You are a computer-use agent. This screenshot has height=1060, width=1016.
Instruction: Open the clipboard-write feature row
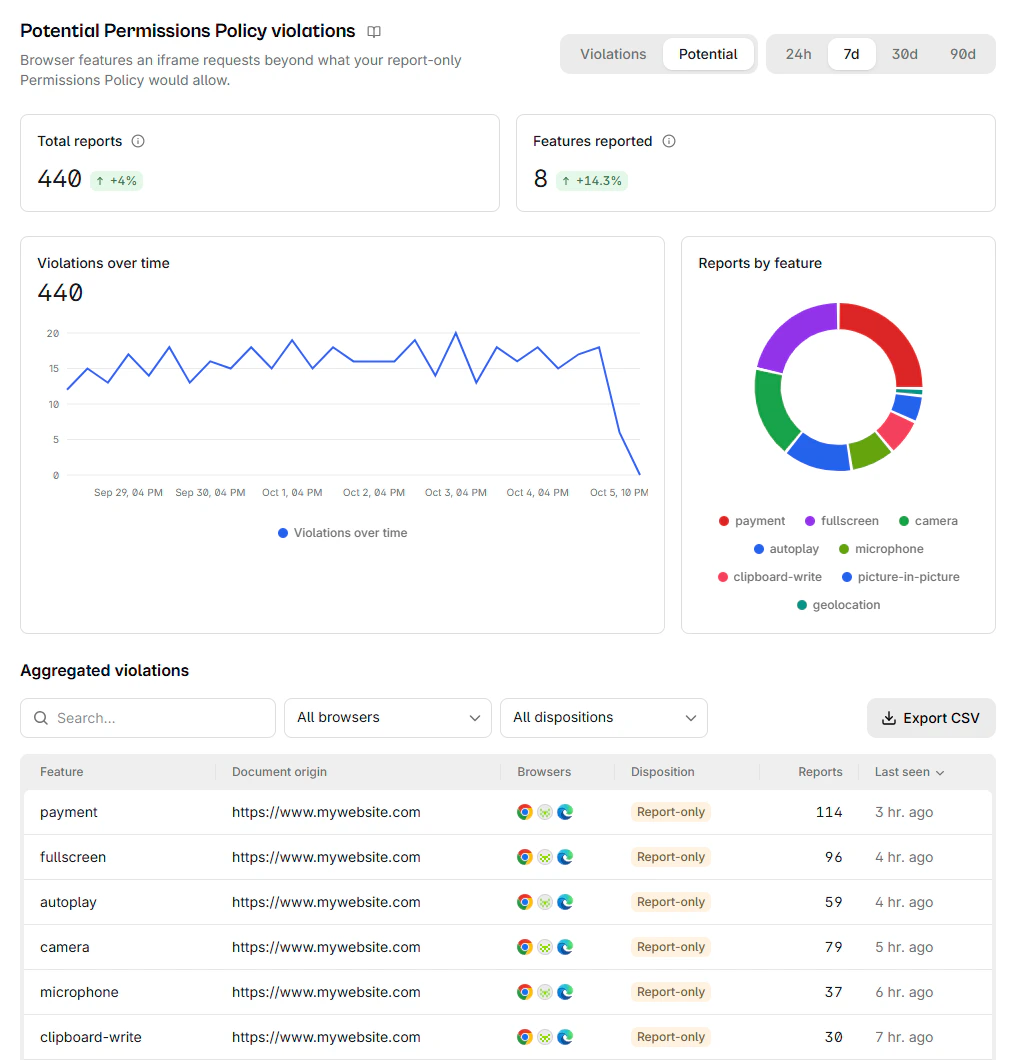point(508,1037)
